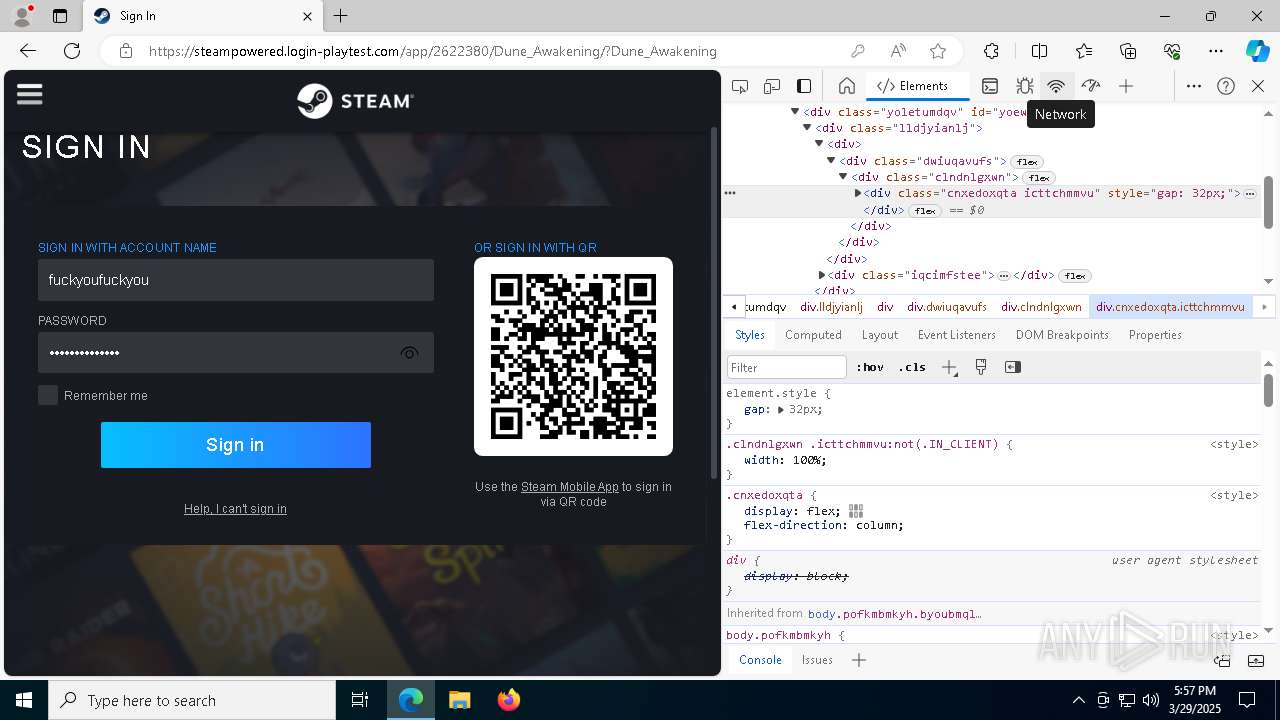This screenshot has width=1280, height=720.
Task: Activate DevTools inspect element picker
Action: (740, 86)
